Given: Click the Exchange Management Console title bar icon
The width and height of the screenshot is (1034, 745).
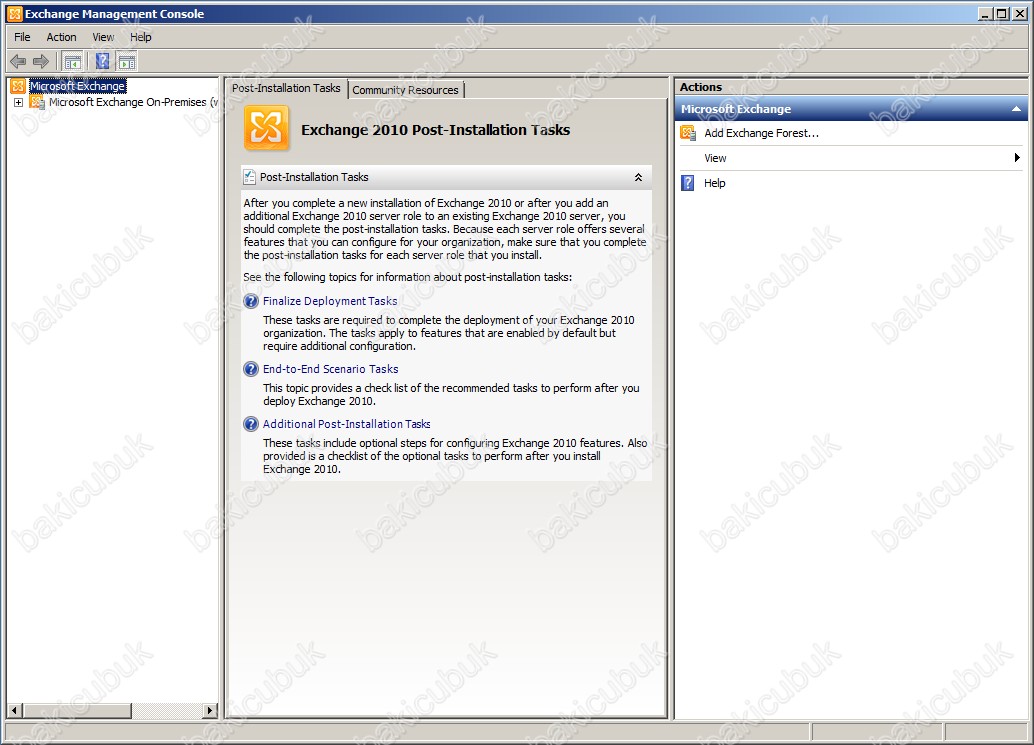Looking at the screenshot, I should (x=15, y=14).
